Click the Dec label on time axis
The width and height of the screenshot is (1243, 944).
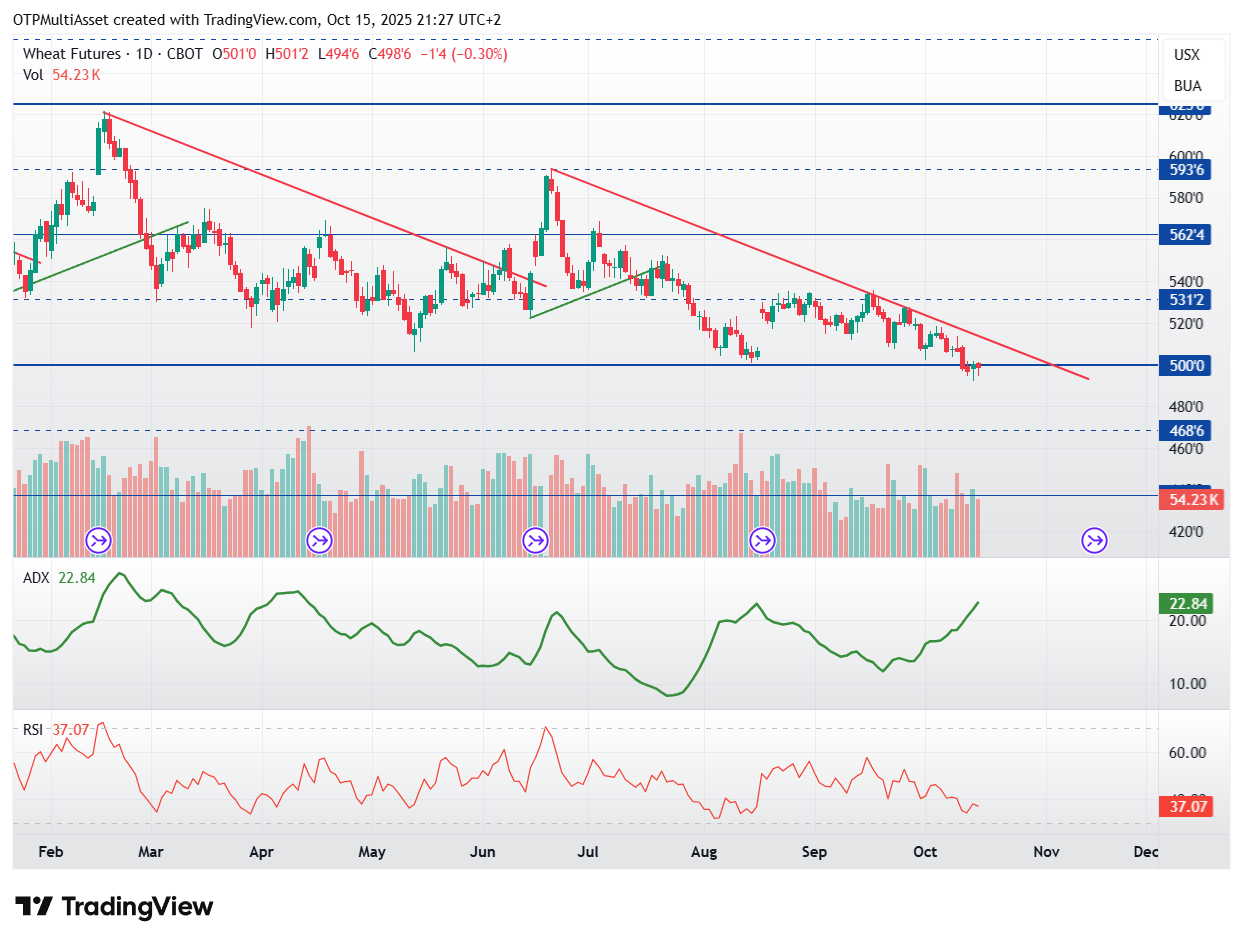pyautogui.click(x=1146, y=852)
